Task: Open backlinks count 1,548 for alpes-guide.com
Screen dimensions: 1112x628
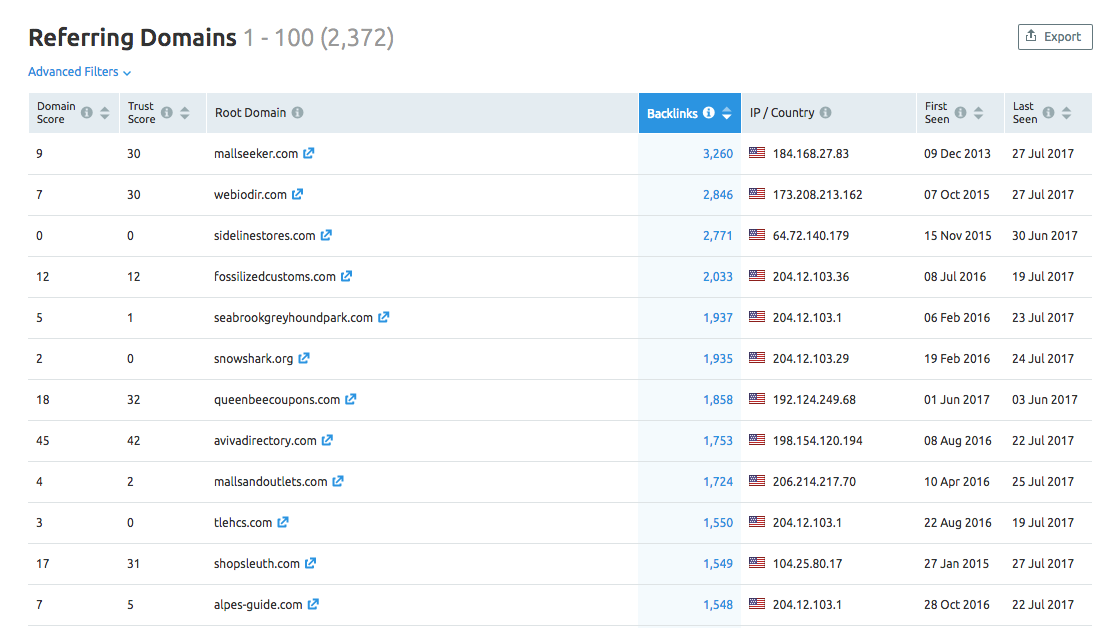Action: pos(718,605)
